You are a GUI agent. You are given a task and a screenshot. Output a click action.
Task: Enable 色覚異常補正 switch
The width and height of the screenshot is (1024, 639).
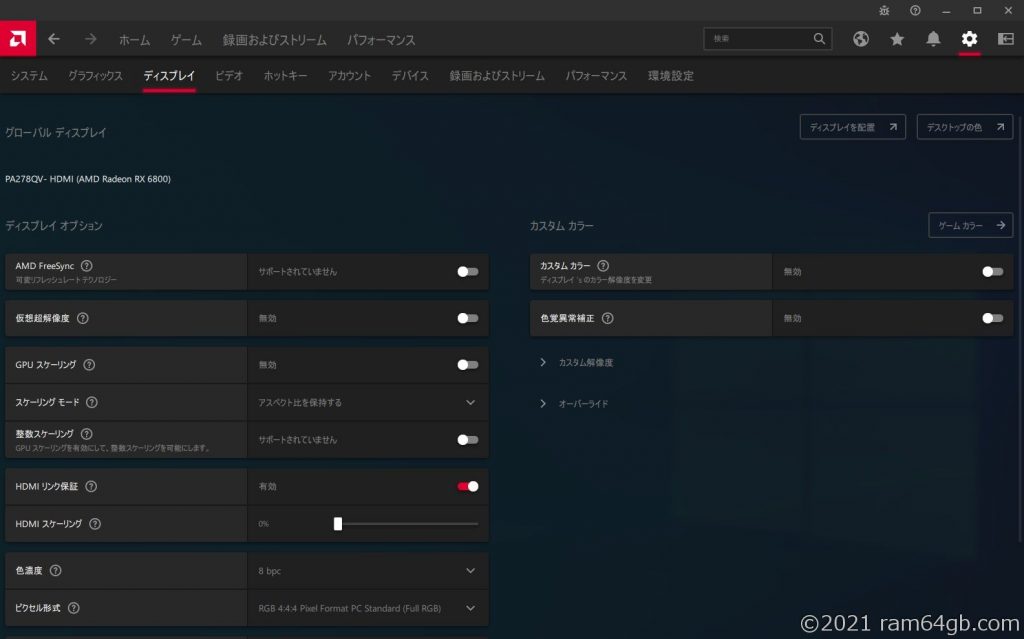point(993,318)
